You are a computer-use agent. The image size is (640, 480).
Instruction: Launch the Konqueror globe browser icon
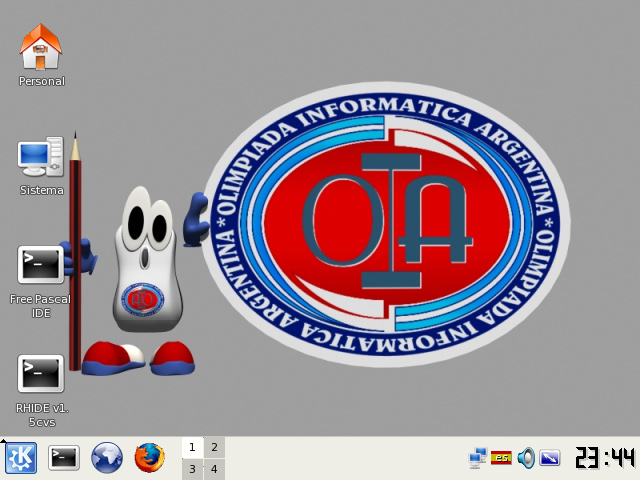point(107,458)
